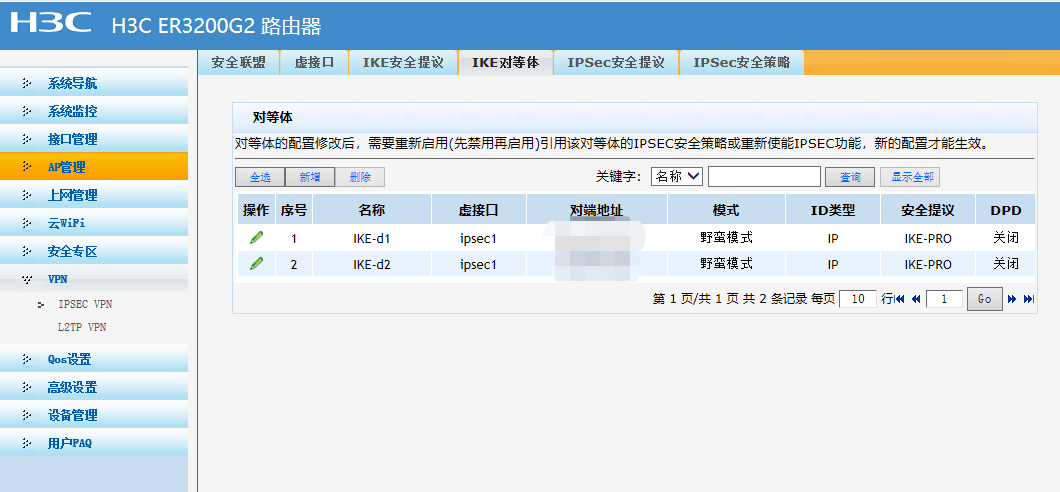Open the L2TP VPN submenu item
1060x492 pixels.
82,327
